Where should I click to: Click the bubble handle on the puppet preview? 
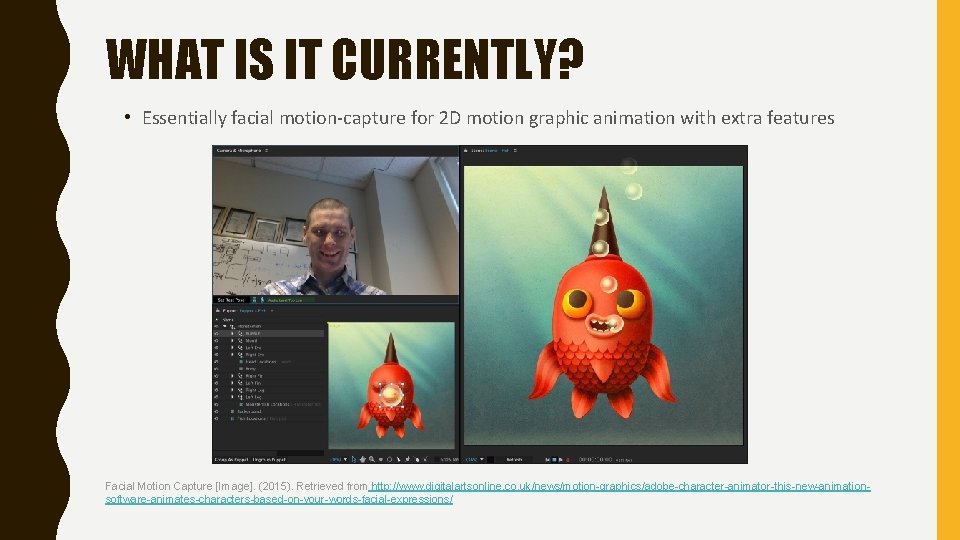391,395
